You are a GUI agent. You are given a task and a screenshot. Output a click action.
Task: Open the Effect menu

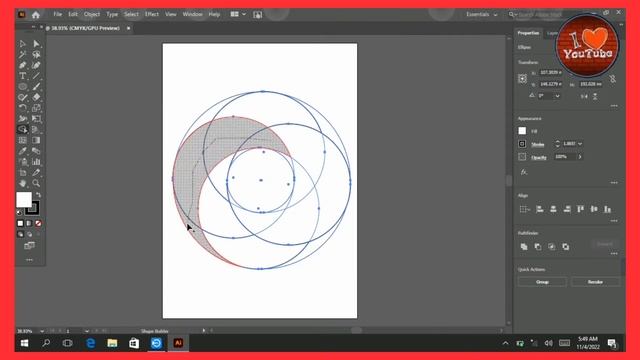152,14
